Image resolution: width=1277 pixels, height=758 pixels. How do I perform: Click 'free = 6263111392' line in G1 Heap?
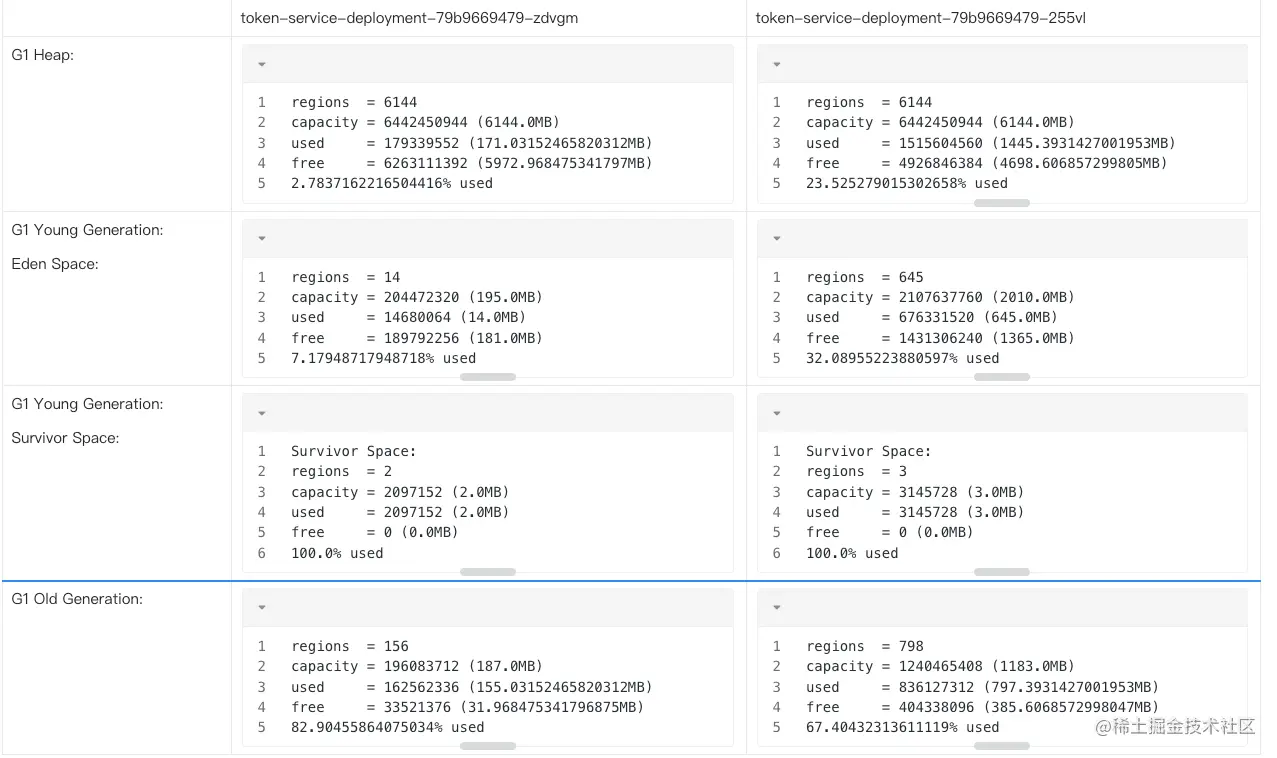472,163
